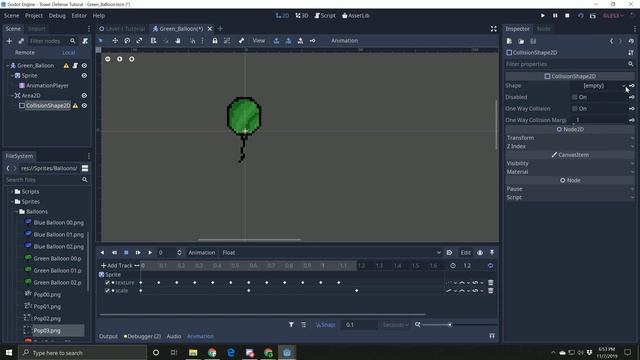The width and height of the screenshot is (640, 360).
Task: Uncheck the scale track enabled checkbox
Action: point(107,291)
